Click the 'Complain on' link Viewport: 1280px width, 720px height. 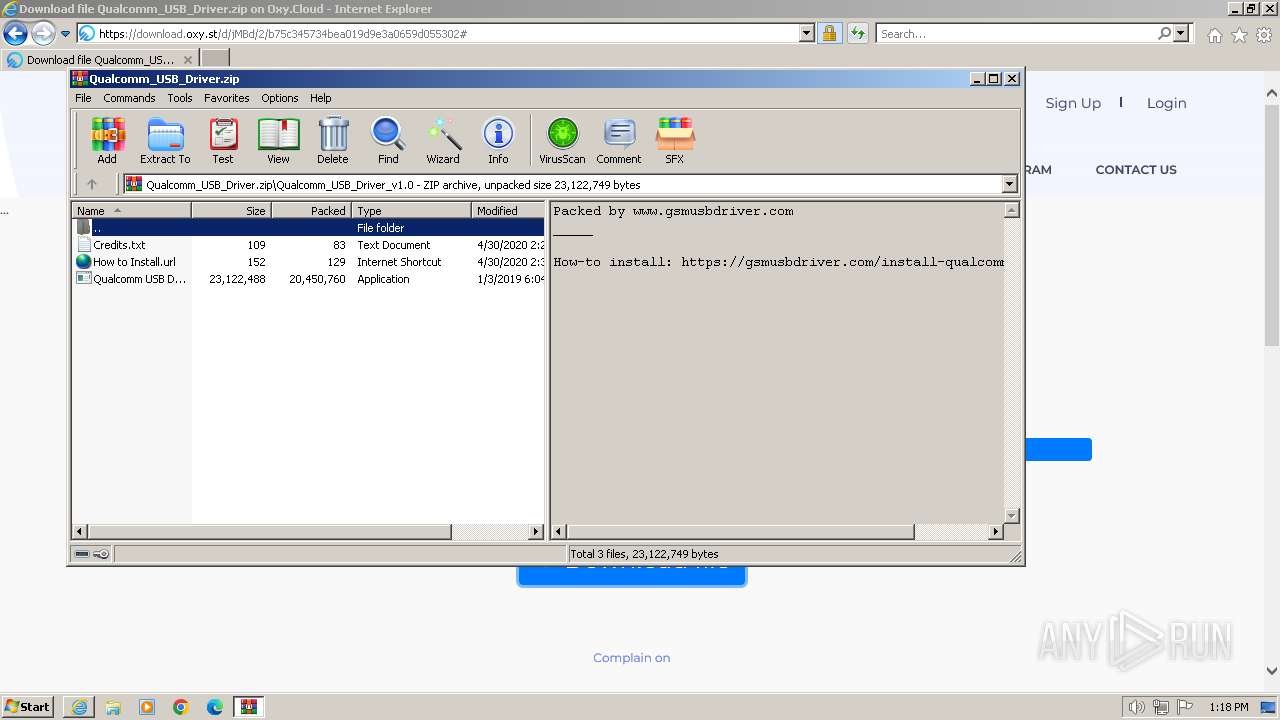click(631, 658)
